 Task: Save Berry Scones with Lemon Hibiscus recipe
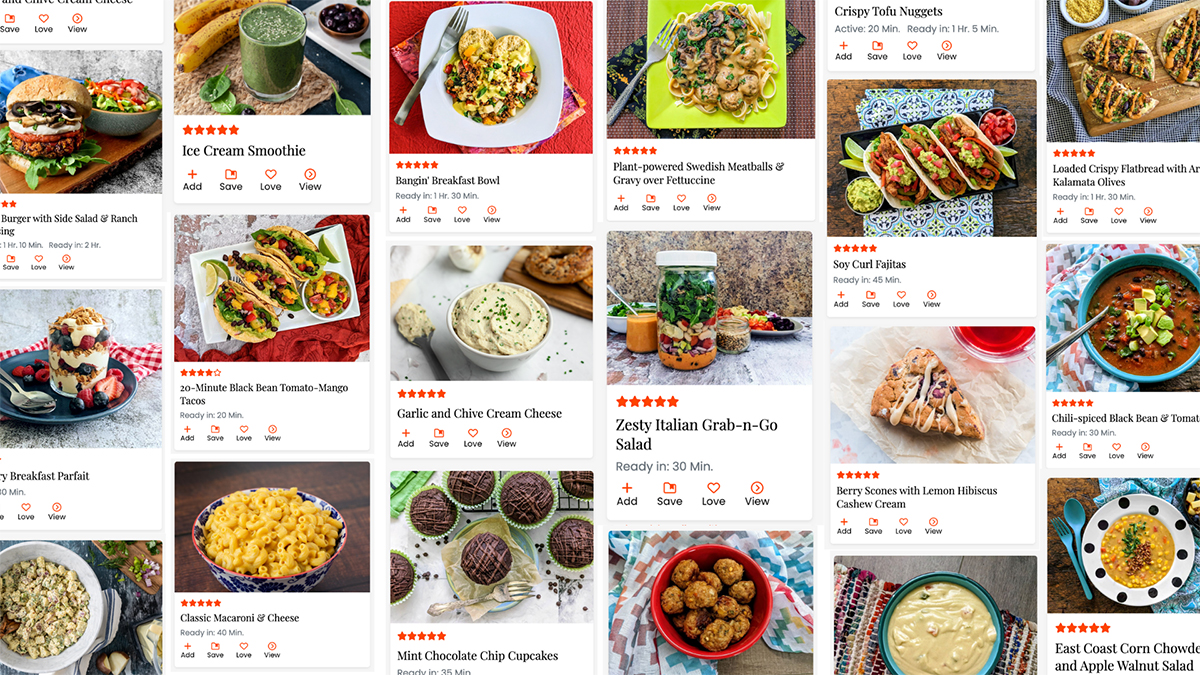pyautogui.click(x=873, y=526)
